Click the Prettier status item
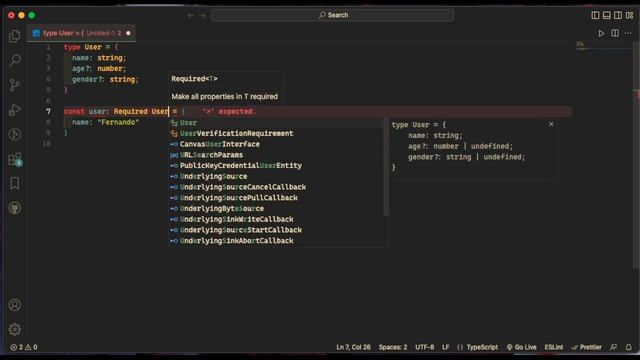 tap(587, 347)
